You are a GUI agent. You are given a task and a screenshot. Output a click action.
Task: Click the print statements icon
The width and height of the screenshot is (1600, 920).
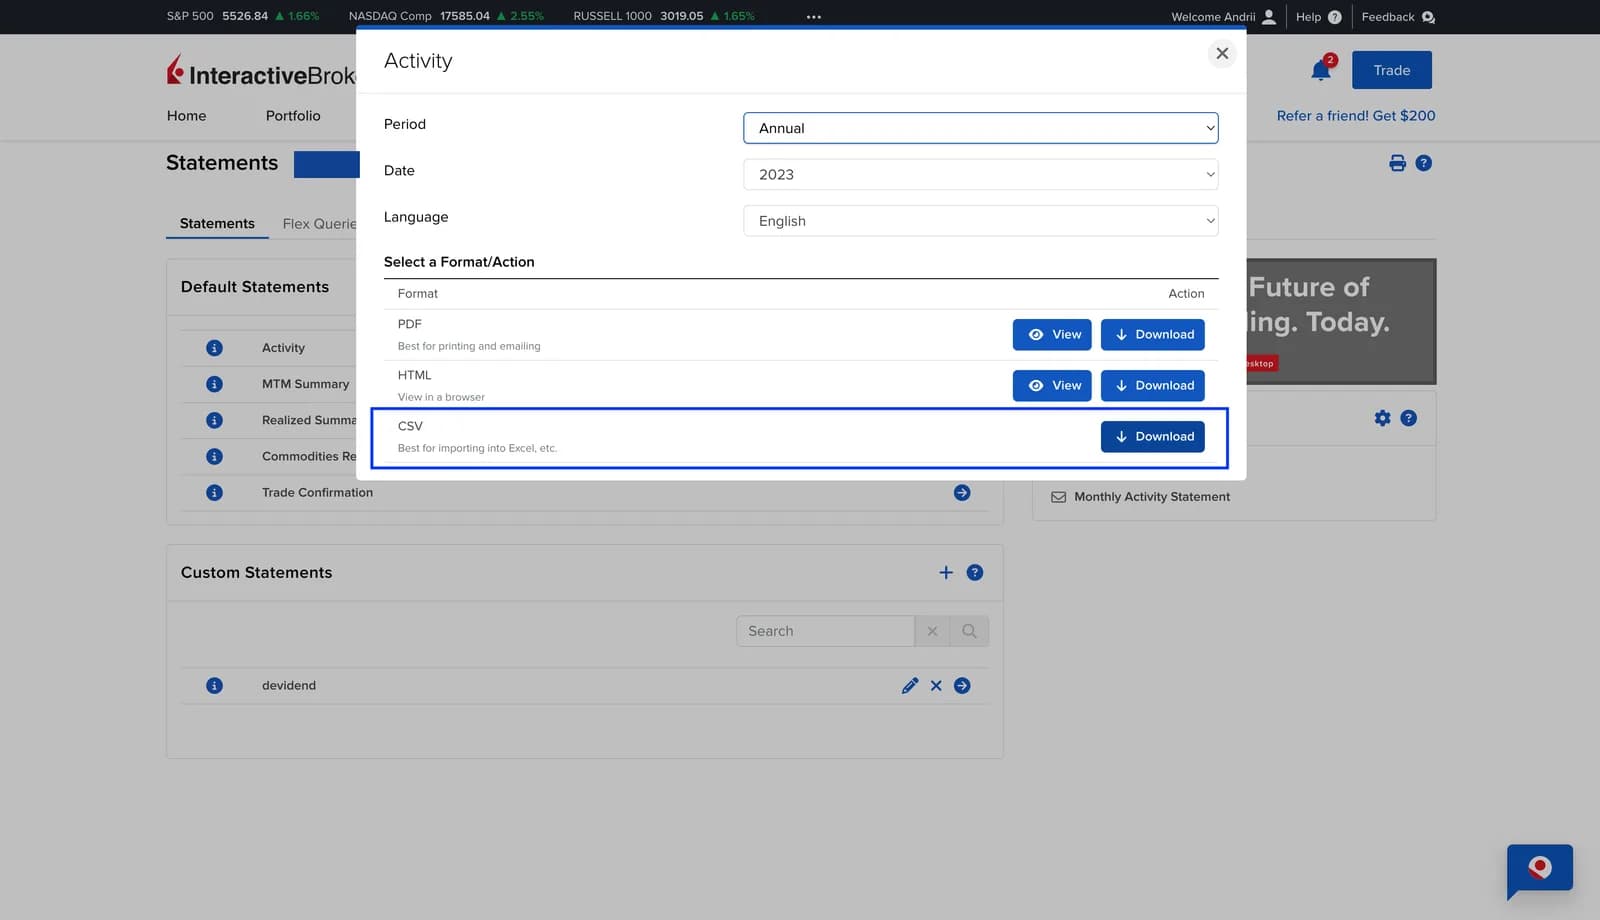tap(1397, 163)
